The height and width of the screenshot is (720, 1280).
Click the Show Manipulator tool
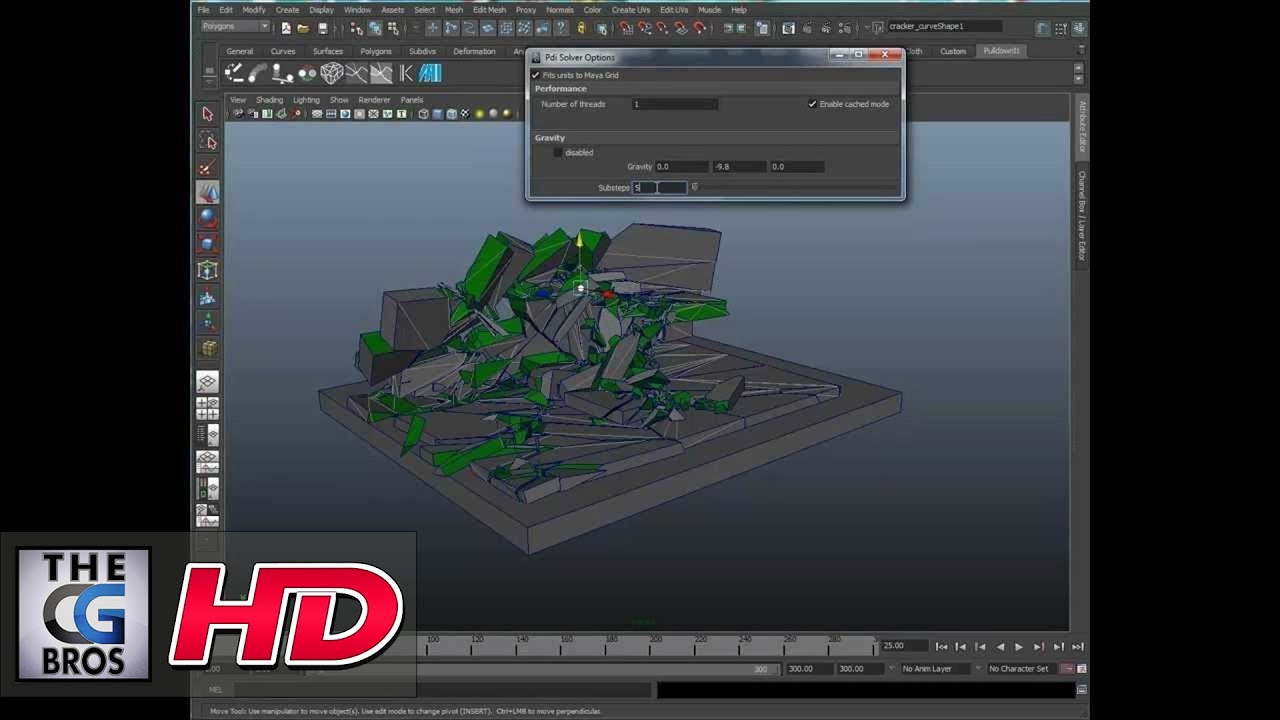tap(208, 322)
